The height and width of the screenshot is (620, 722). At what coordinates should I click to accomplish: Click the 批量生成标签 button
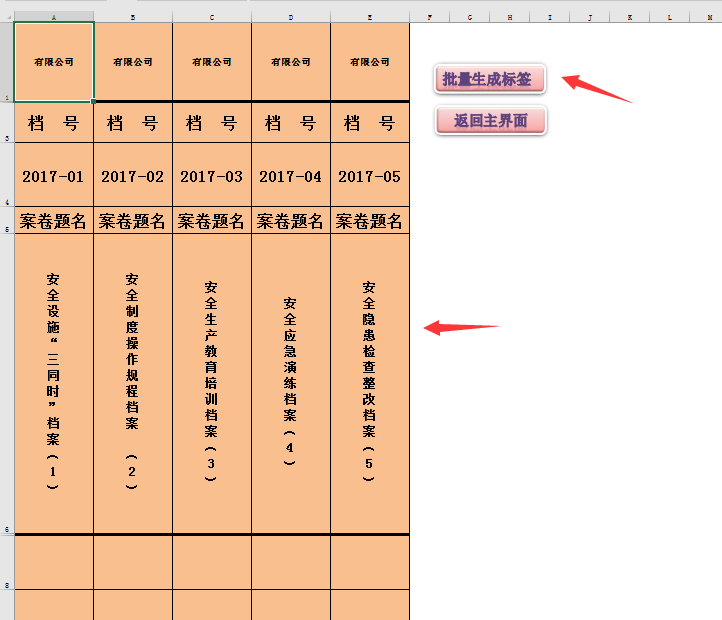pyautogui.click(x=490, y=79)
